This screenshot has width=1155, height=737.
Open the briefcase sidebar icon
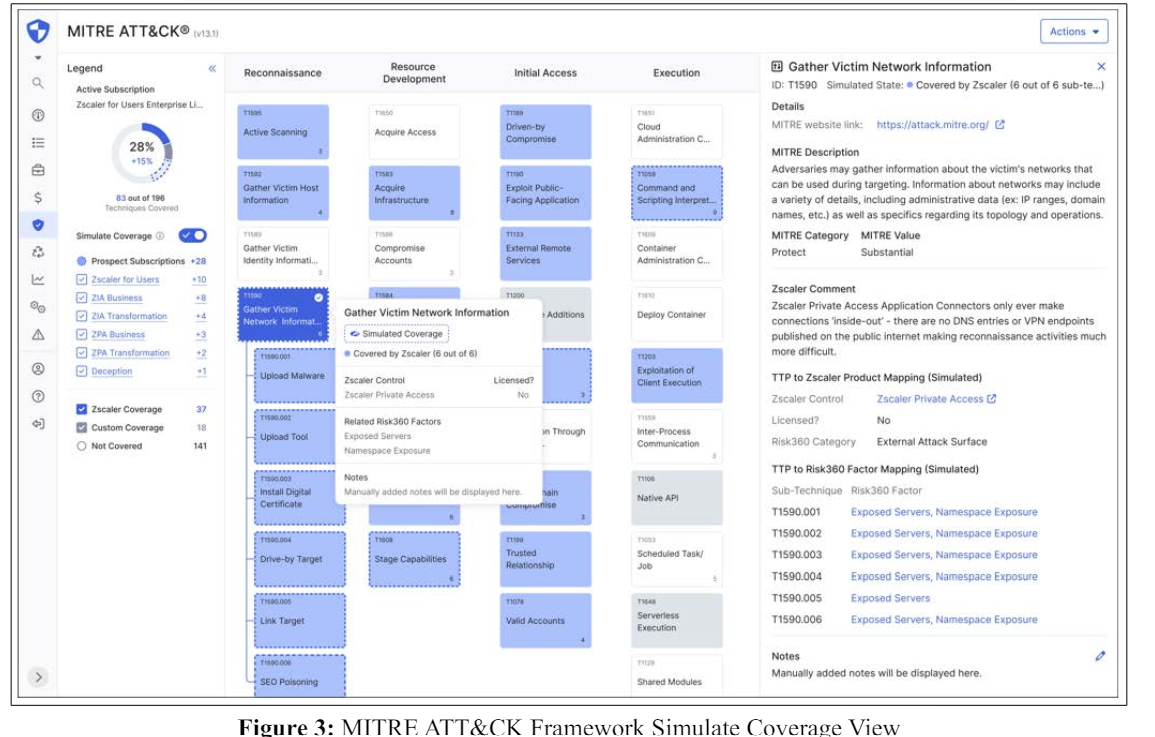[38, 170]
